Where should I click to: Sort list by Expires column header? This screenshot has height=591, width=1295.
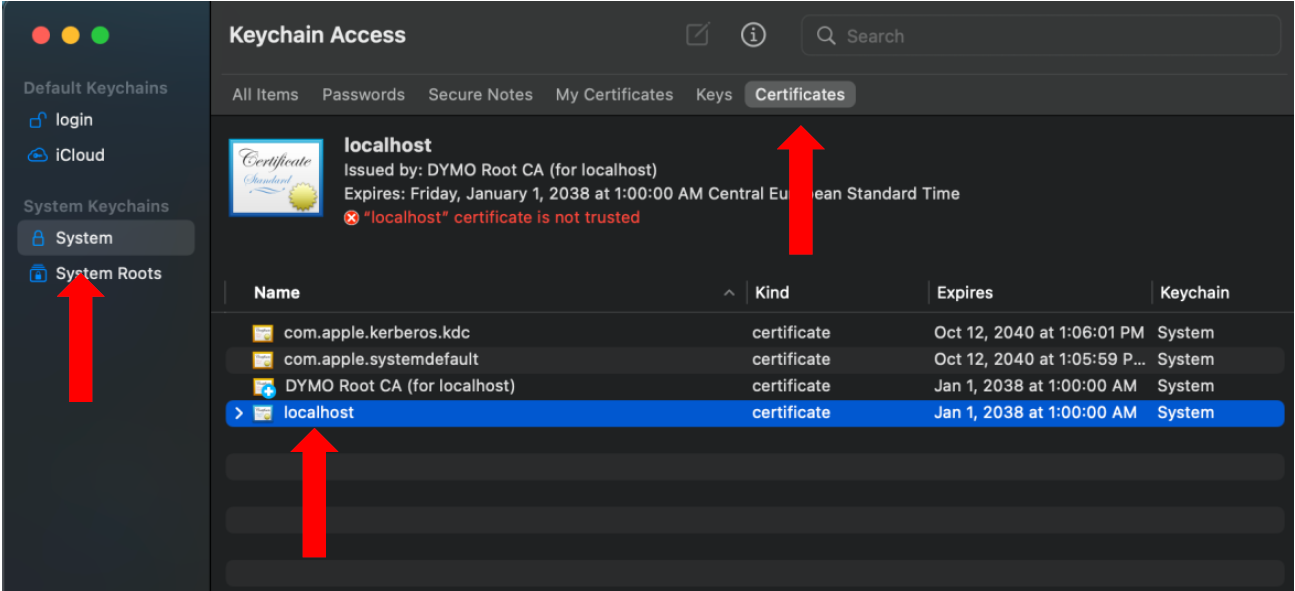coord(964,293)
